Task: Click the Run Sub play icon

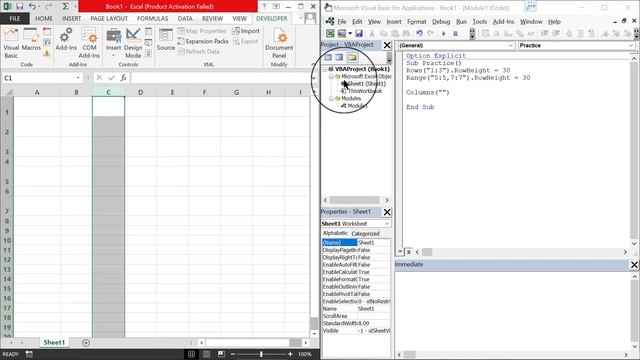Action: pyautogui.click(x=444, y=33)
